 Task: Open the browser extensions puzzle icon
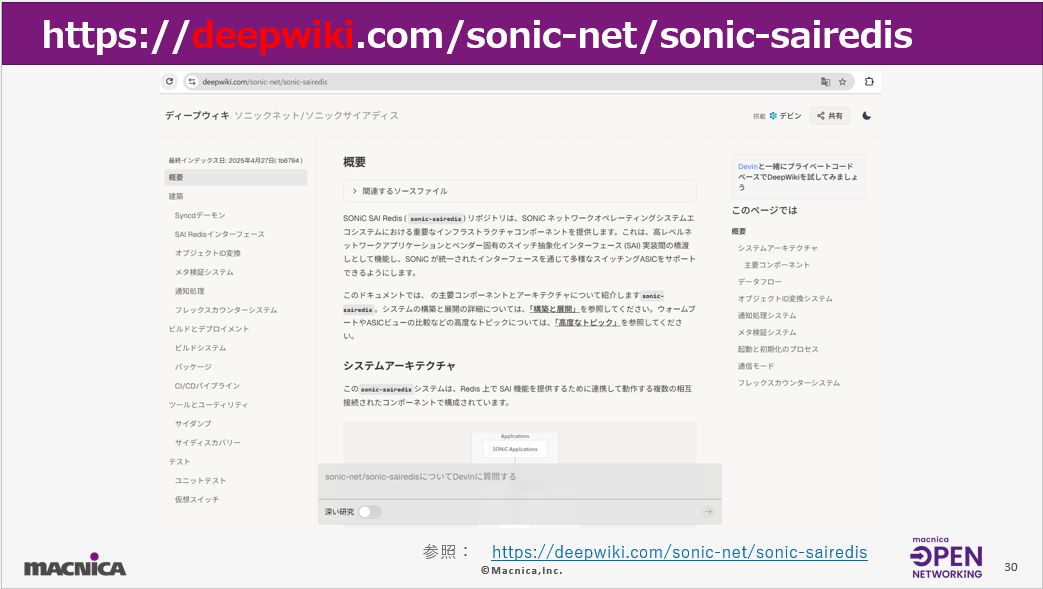pos(869,81)
